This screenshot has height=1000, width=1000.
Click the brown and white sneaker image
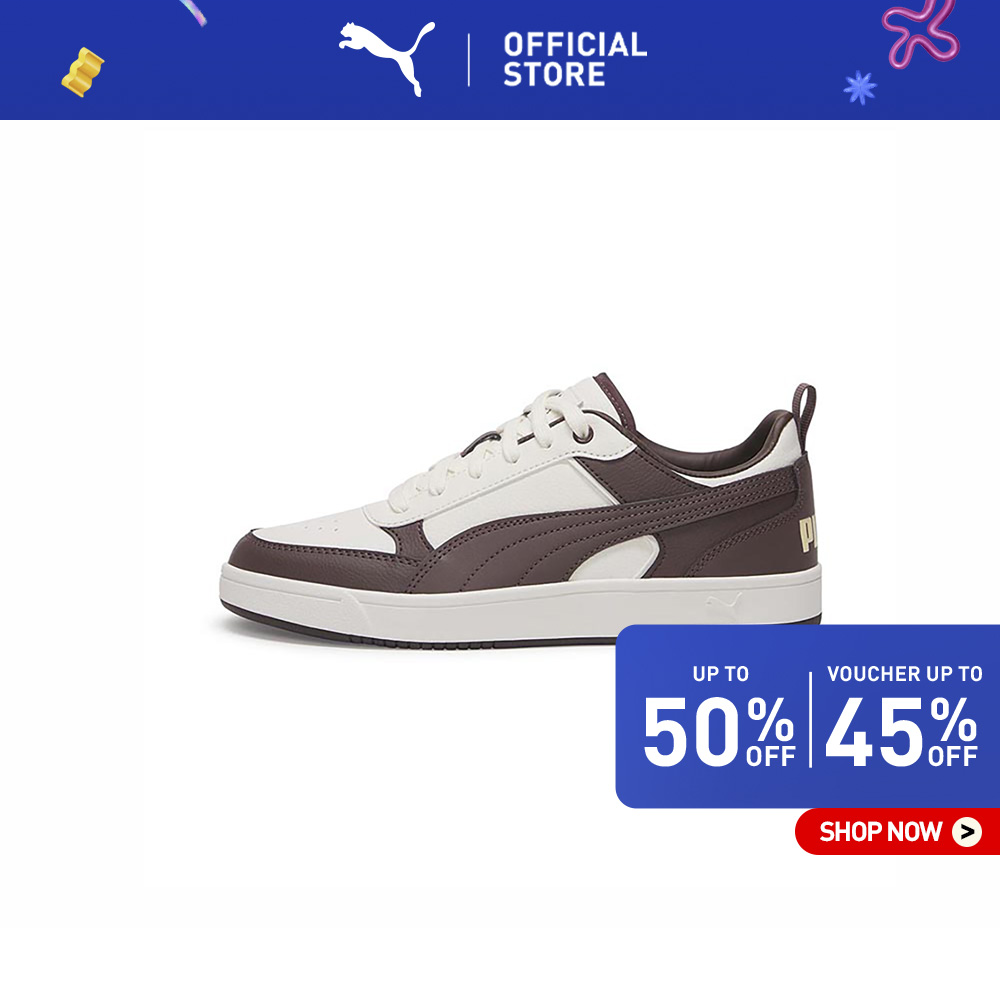coord(520,510)
